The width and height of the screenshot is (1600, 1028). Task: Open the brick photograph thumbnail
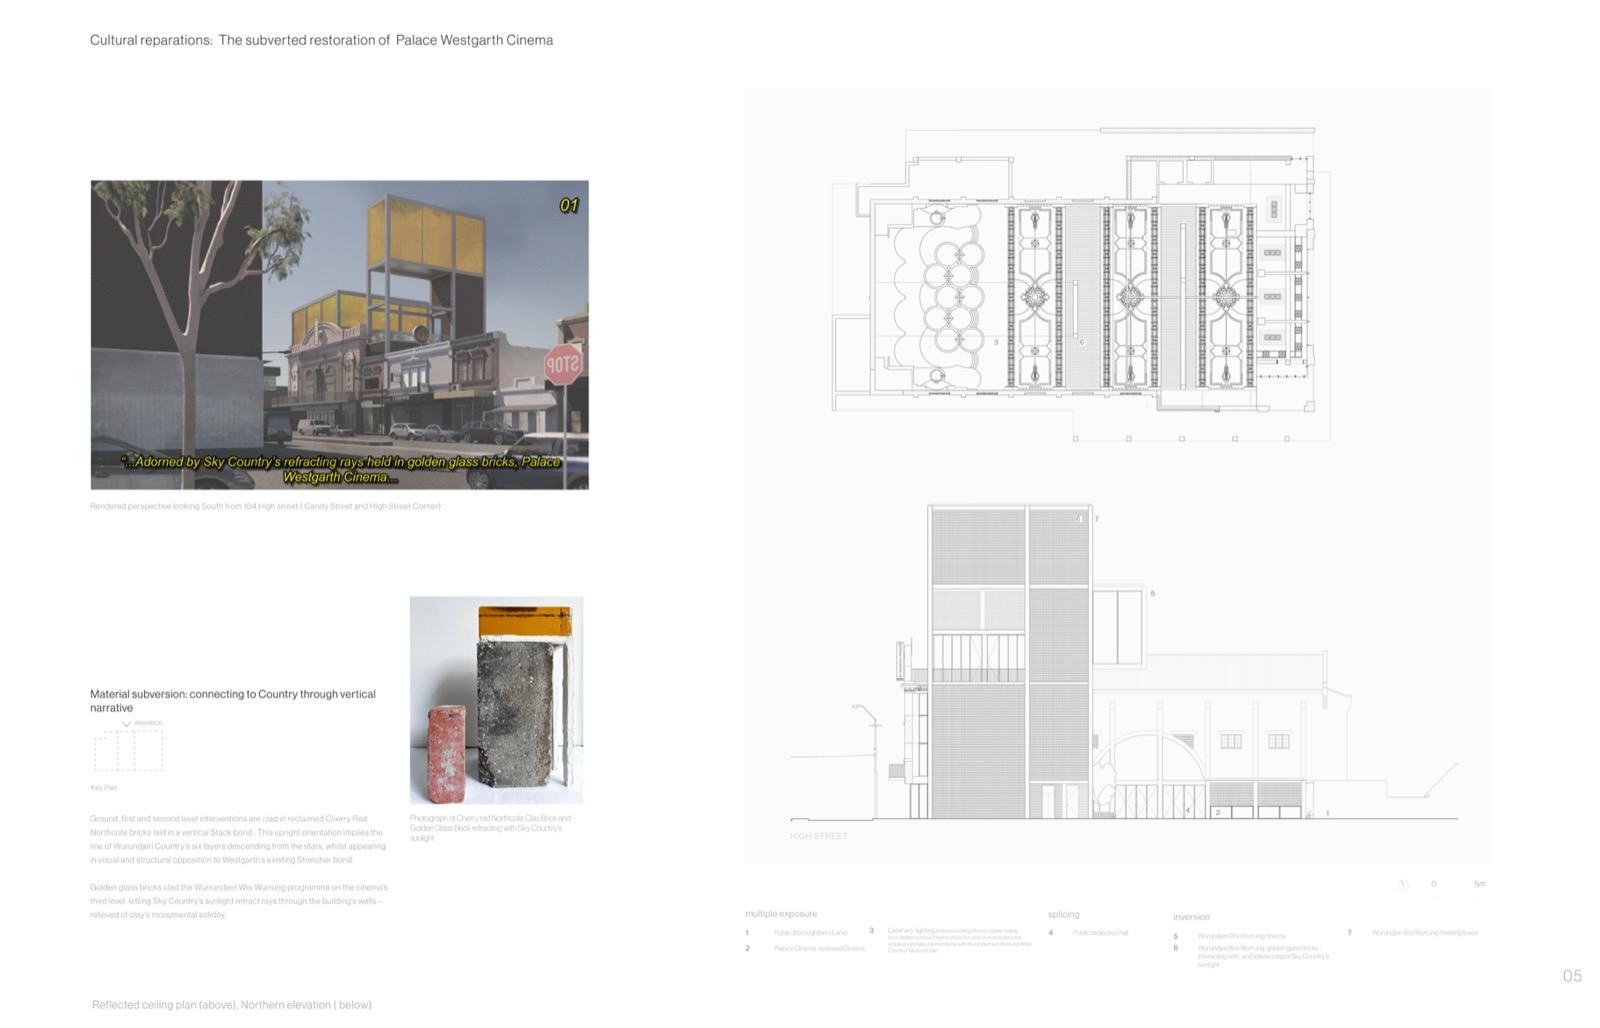496,700
